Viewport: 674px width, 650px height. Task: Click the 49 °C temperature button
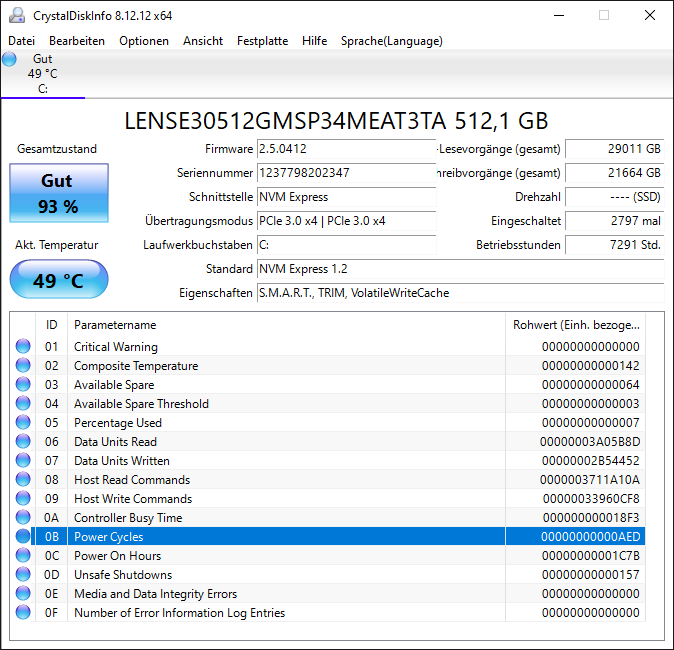click(59, 279)
